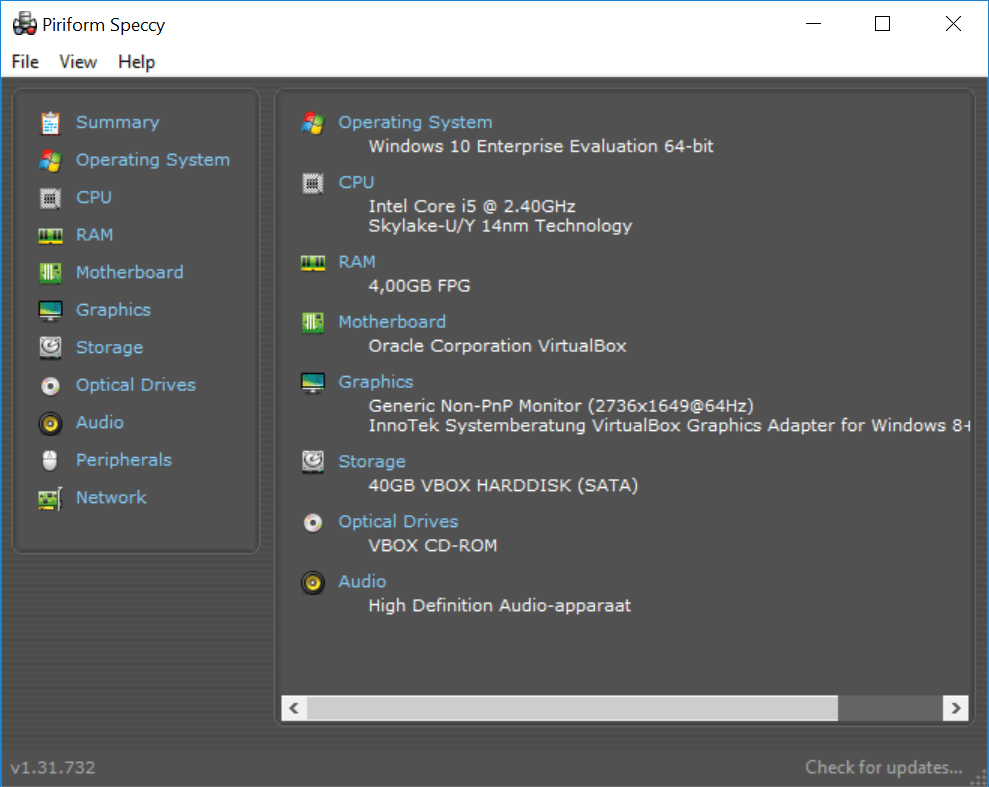989x787 pixels.
Task: Click the Peripherals mouse icon in sidebar
Action: 50,460
